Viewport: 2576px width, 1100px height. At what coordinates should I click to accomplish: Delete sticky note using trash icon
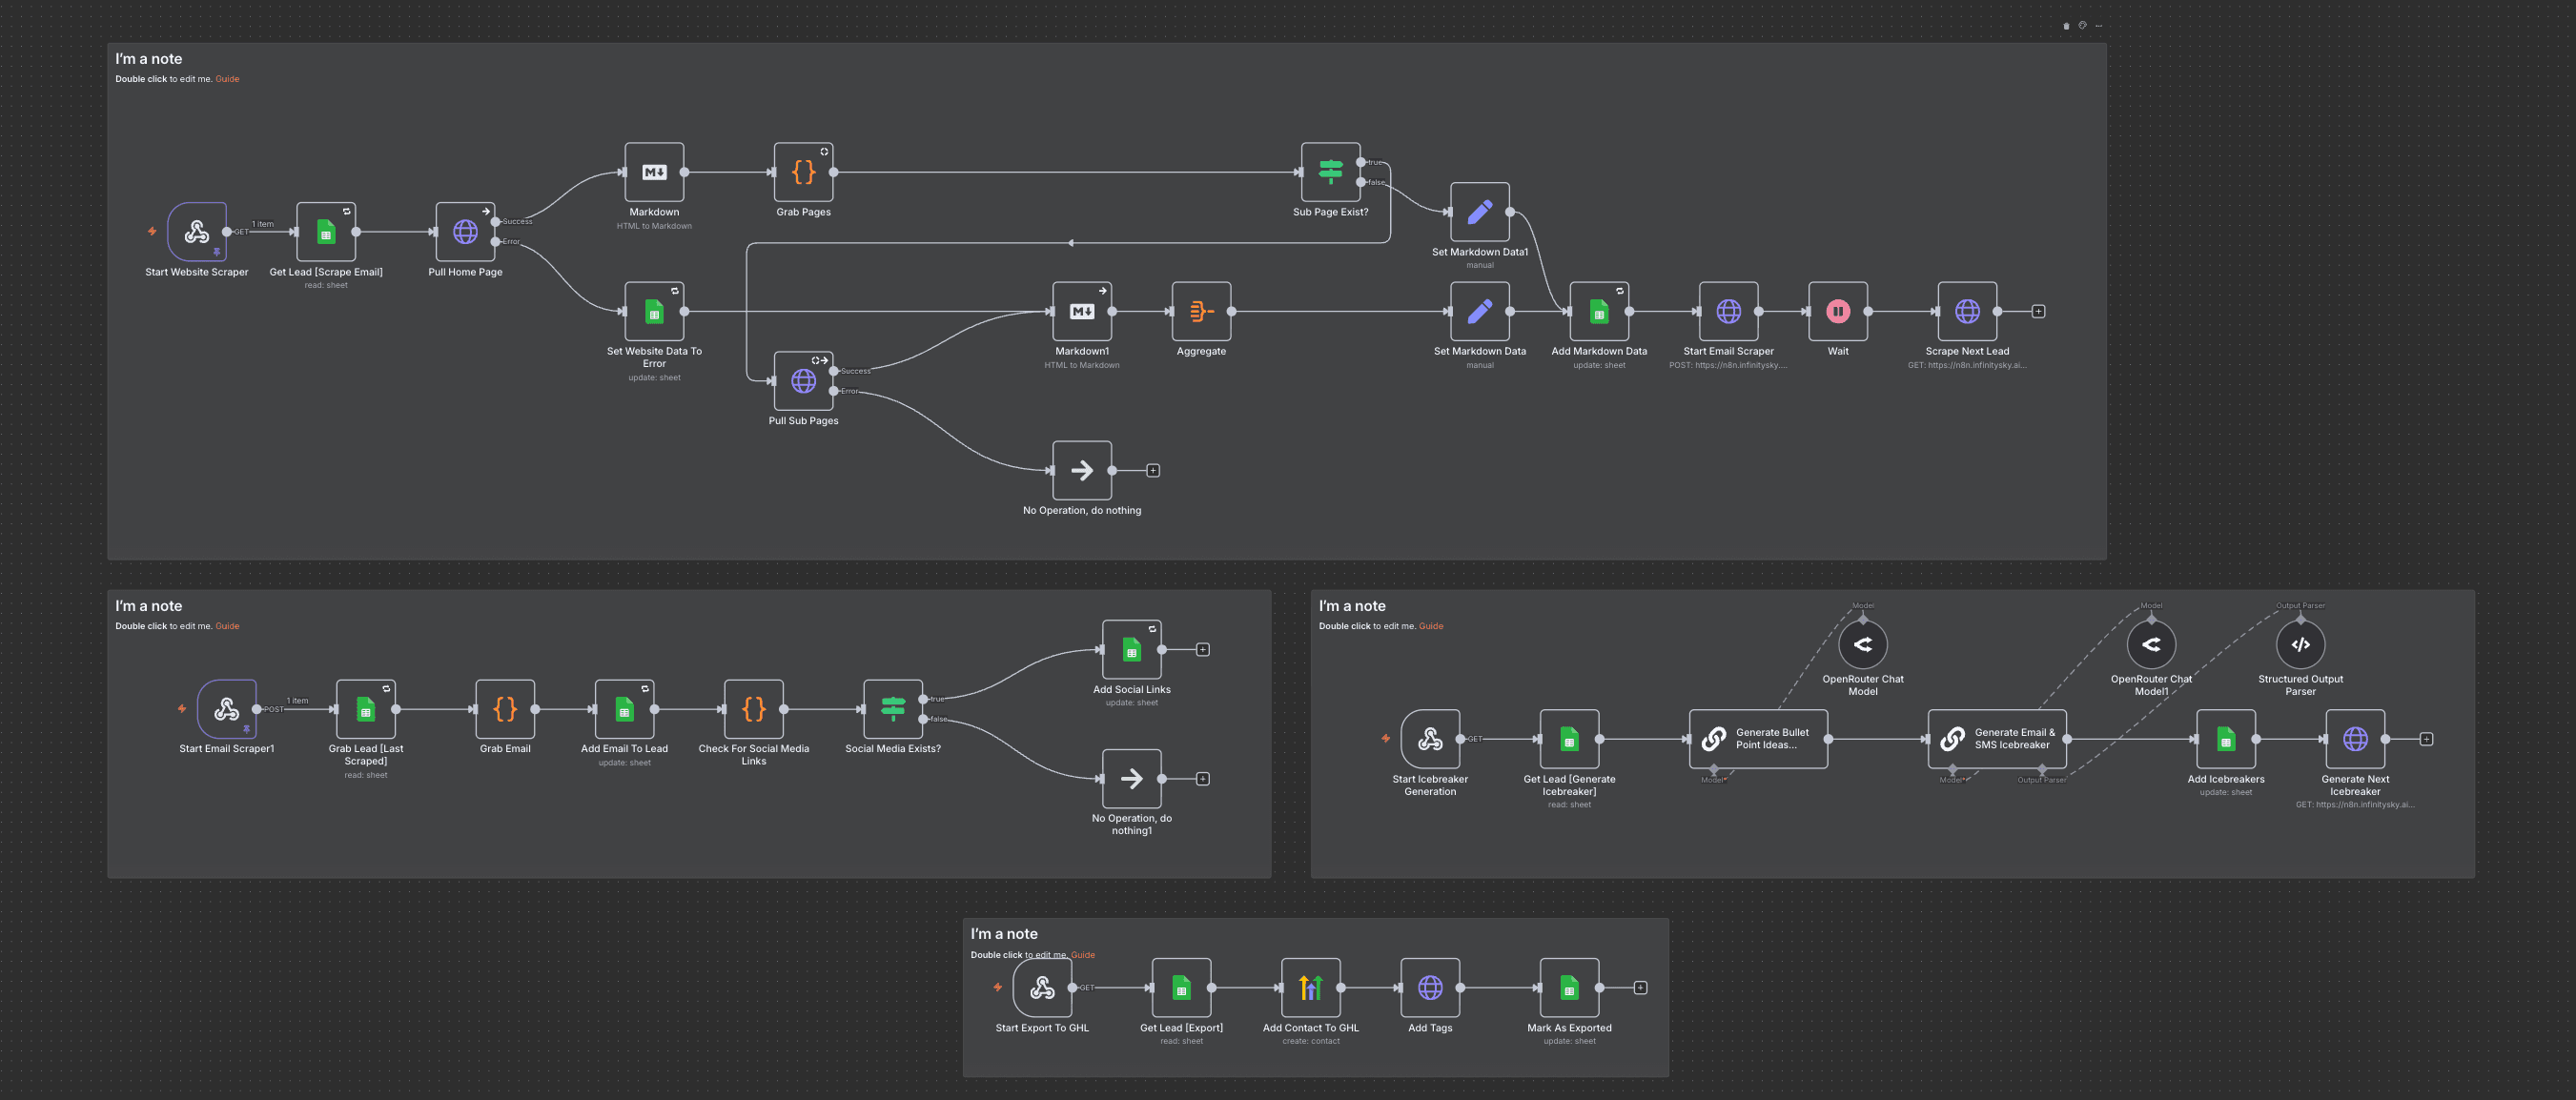[x=2066, y=26]
